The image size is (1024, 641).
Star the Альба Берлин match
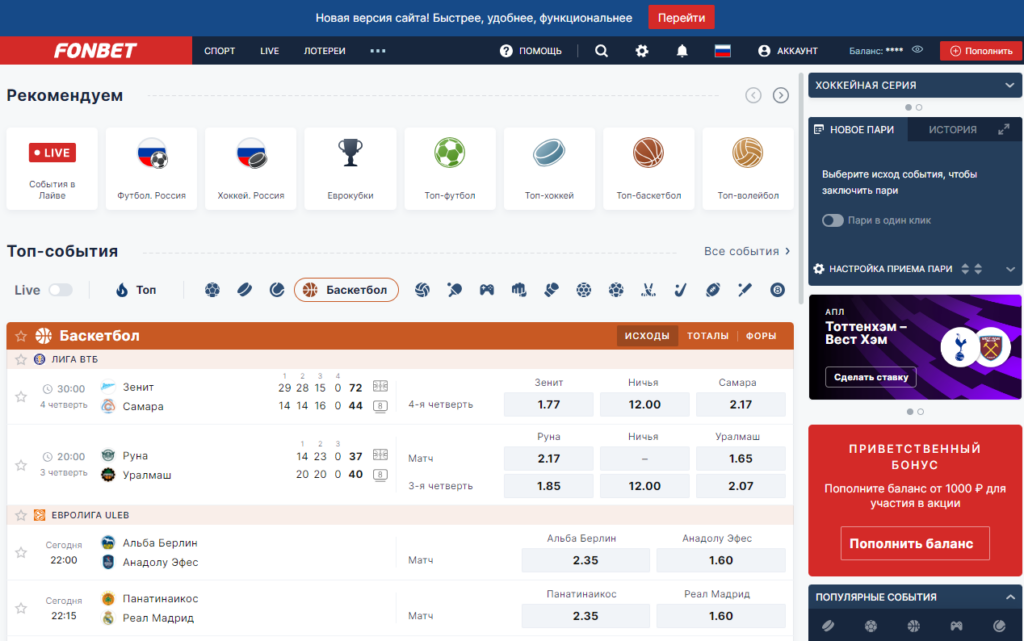pyautogui.click(x=21, y=553)
